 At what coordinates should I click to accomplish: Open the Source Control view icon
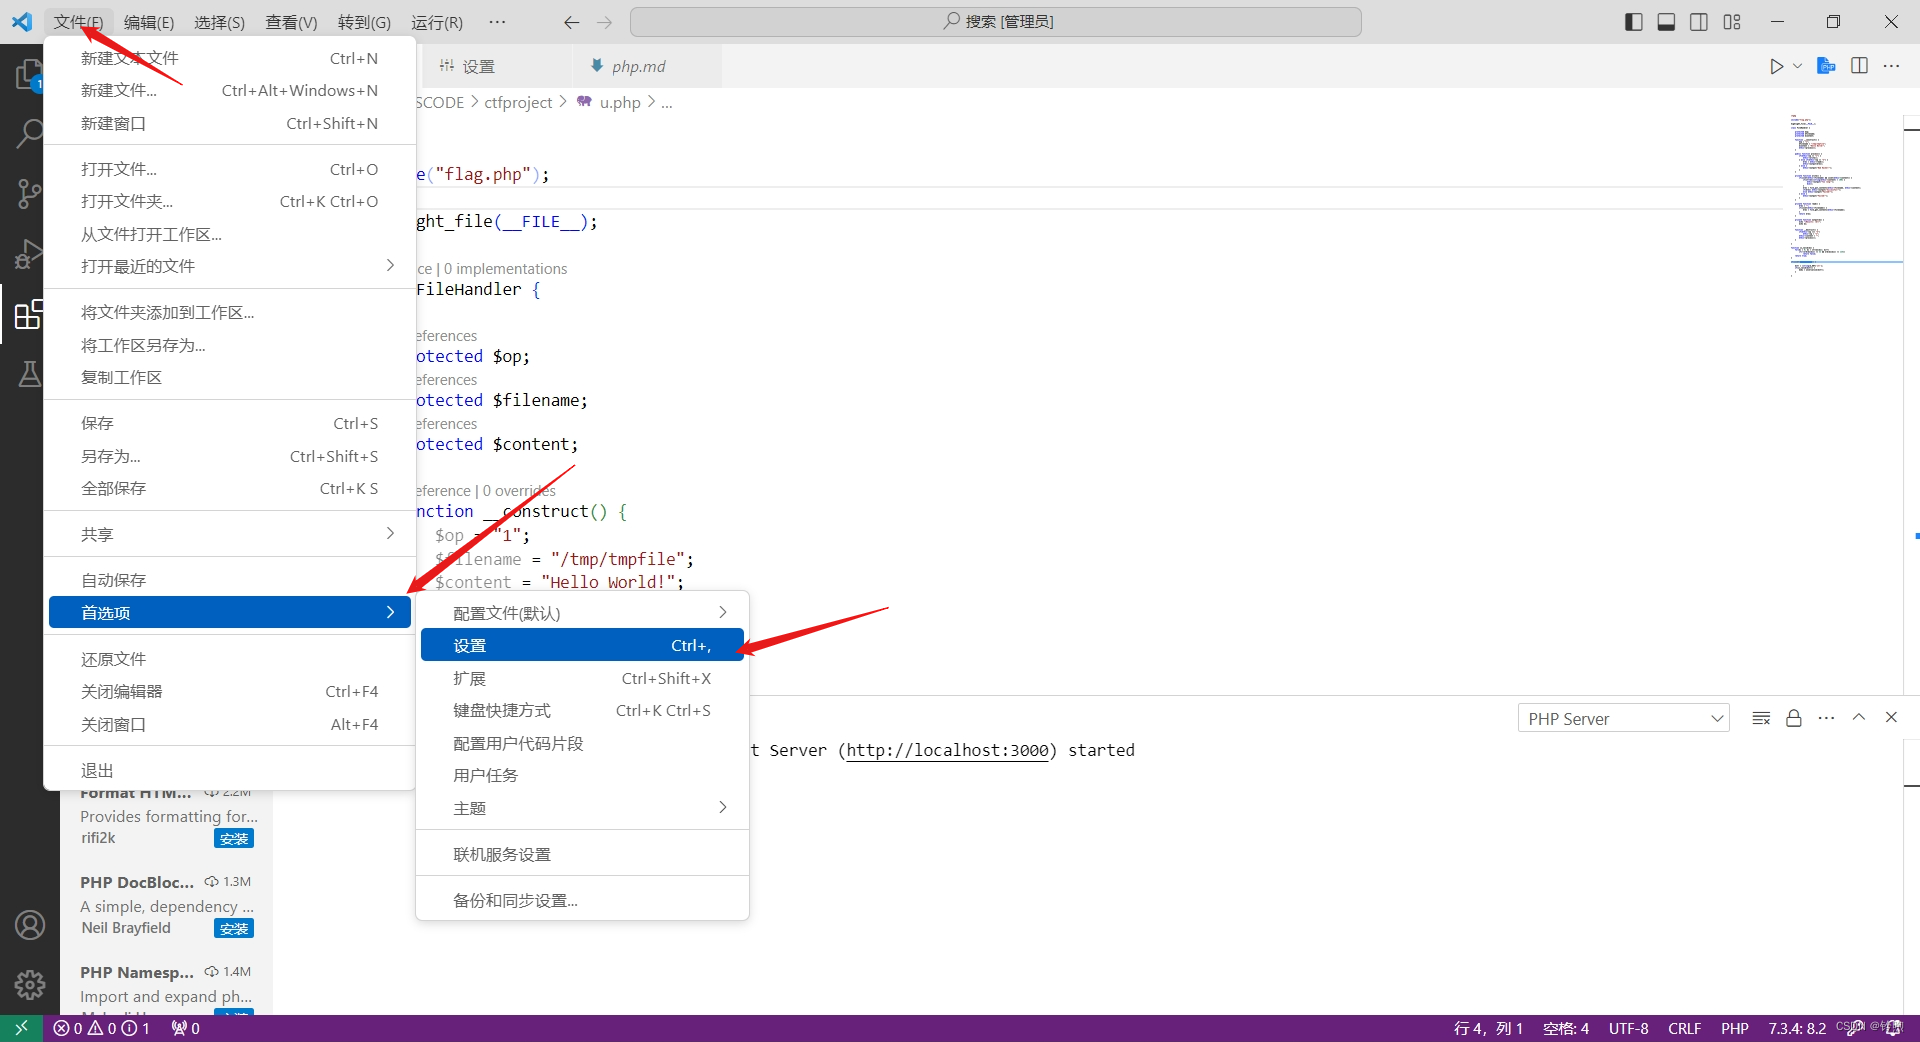(x=29, y=194)
